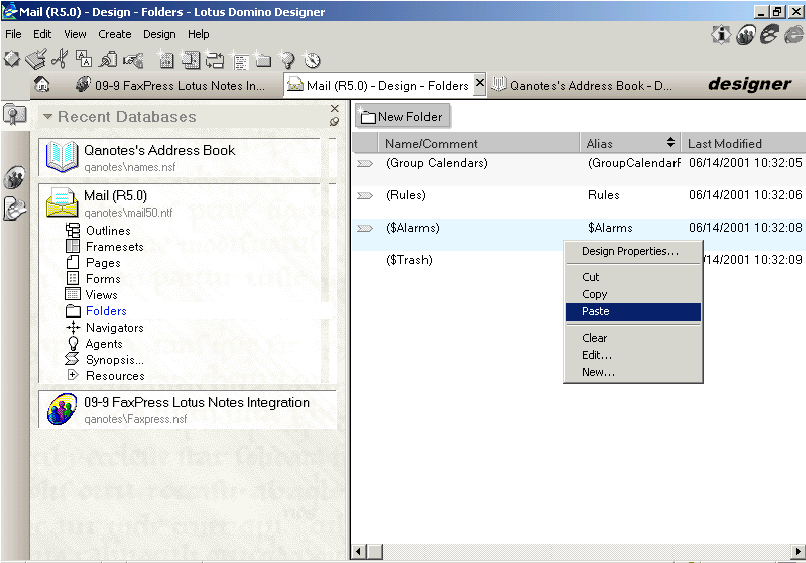Select Design Properties in context menu

point(630,251)
